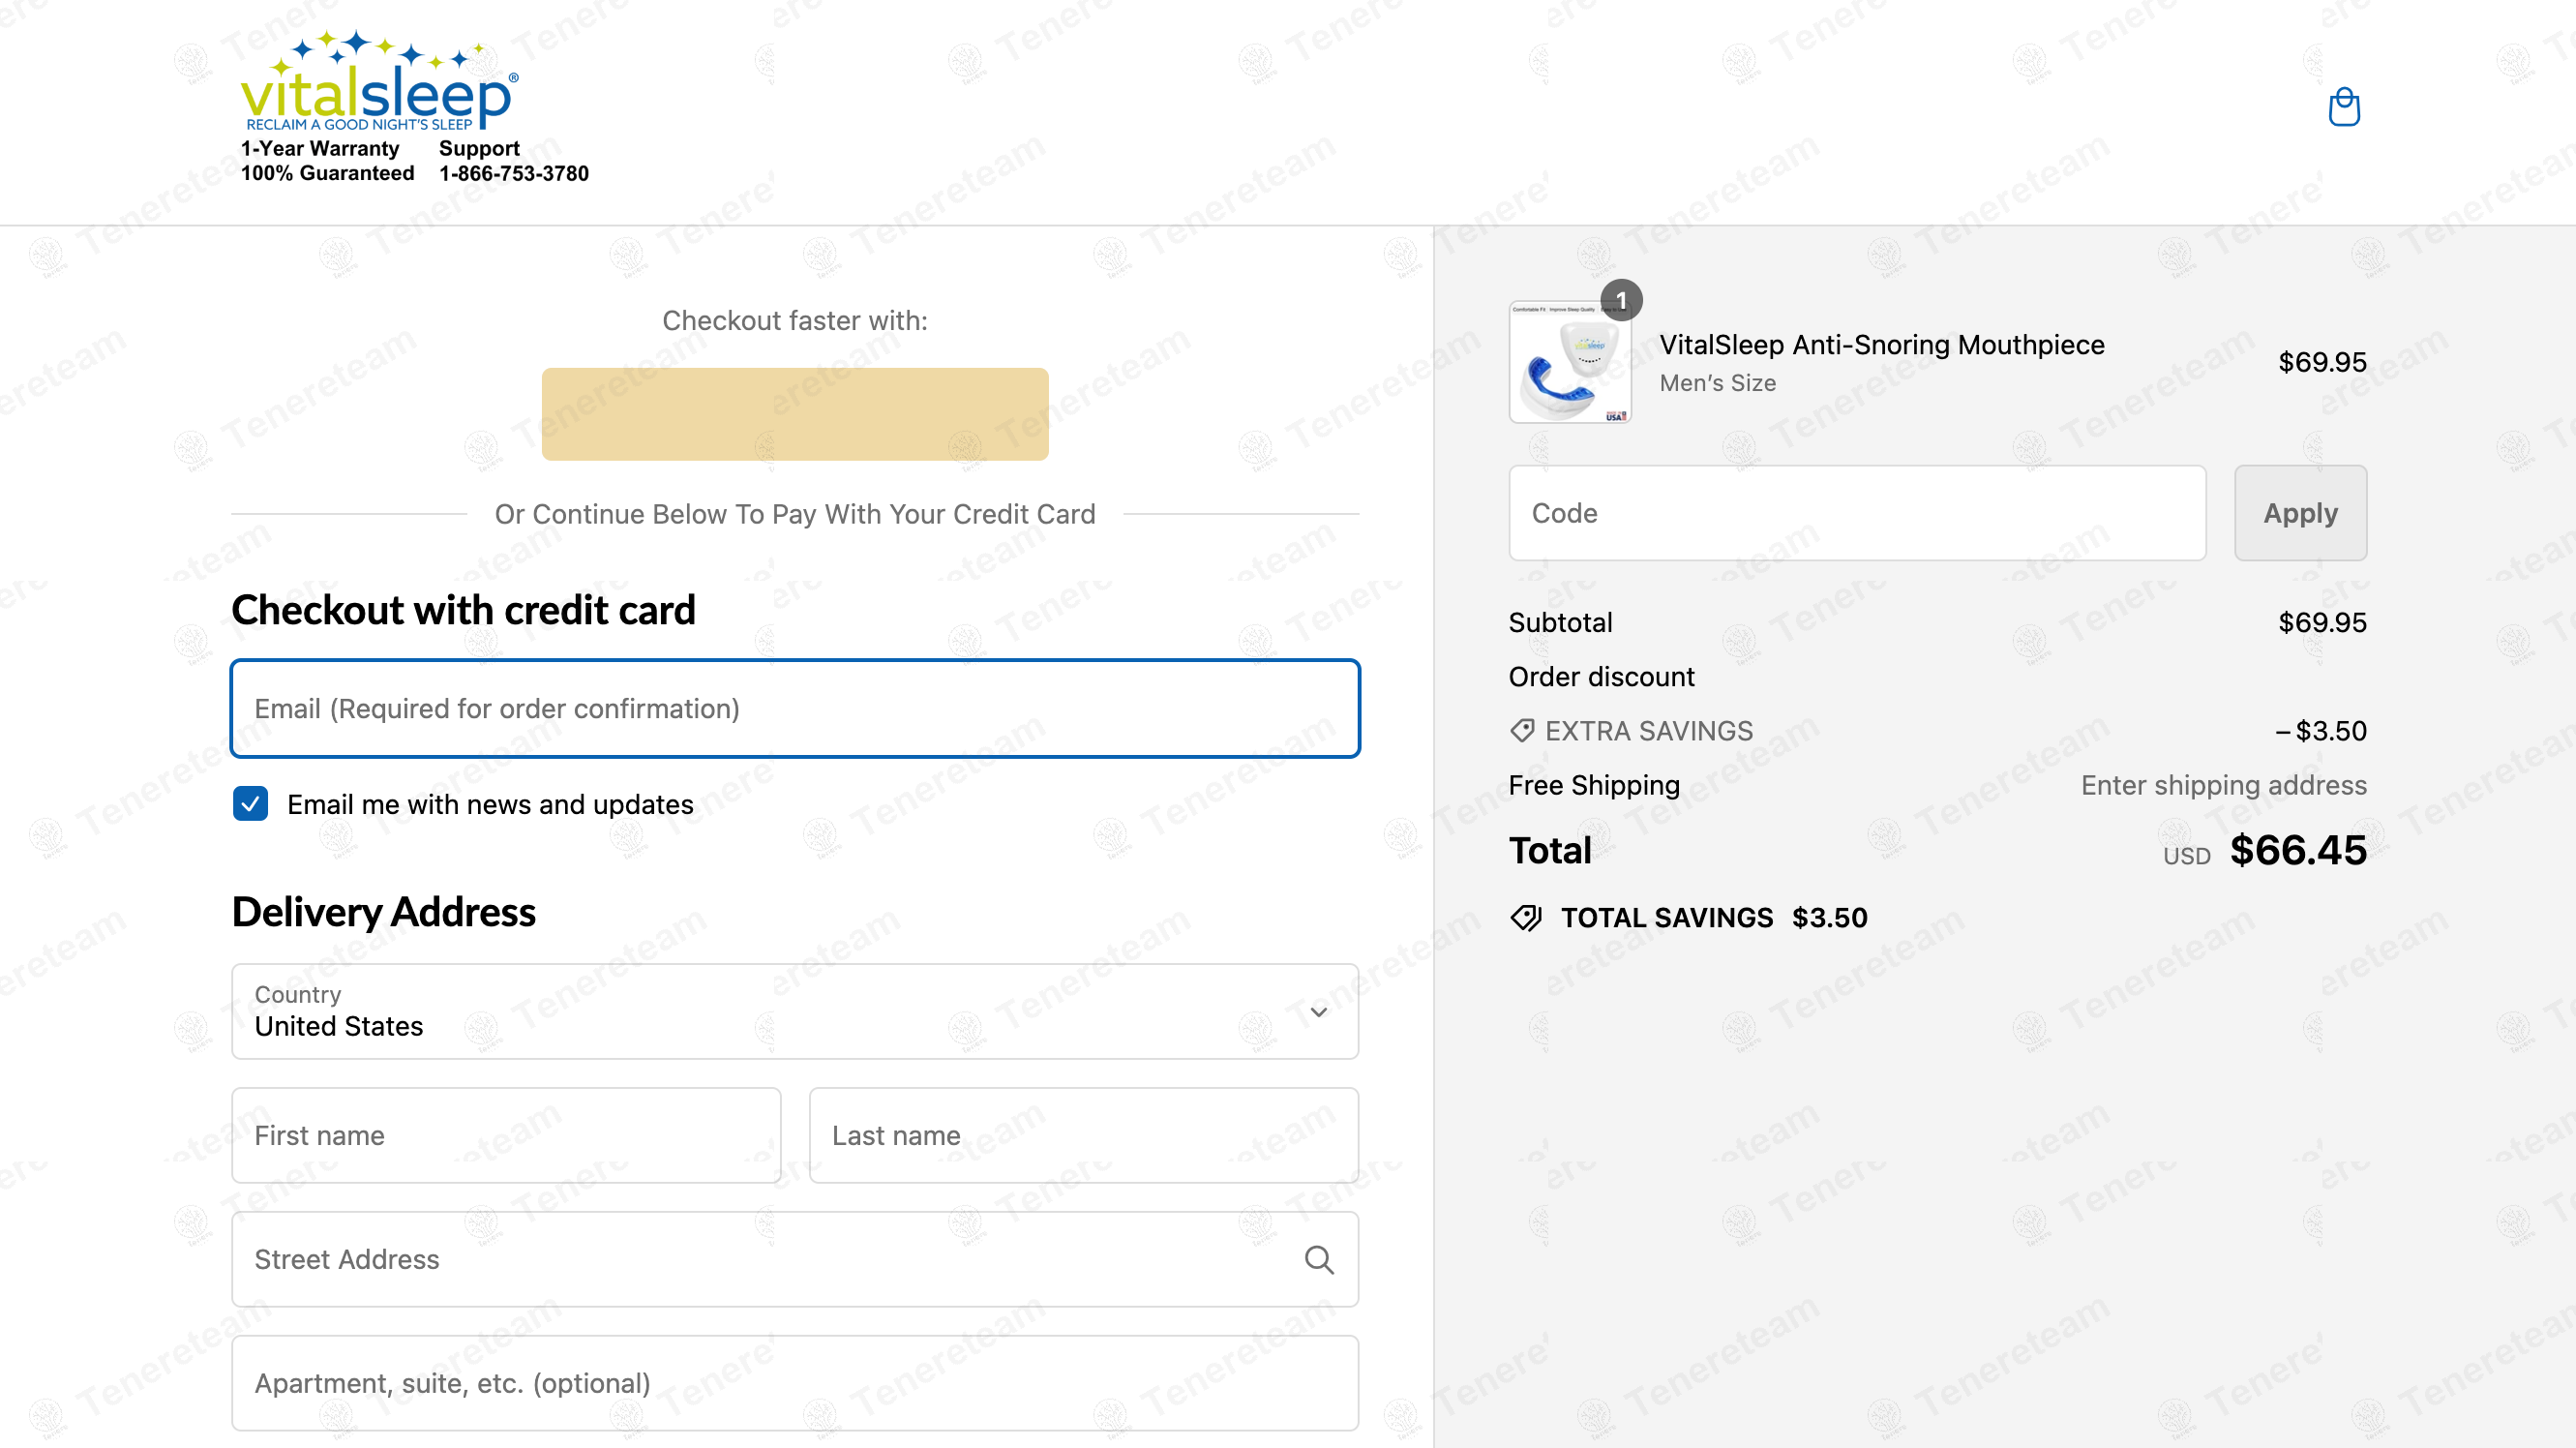Expand the Country dropdown chevron
The height and width of the screenshot is (1448, 2576).
pos(1318,1012)
